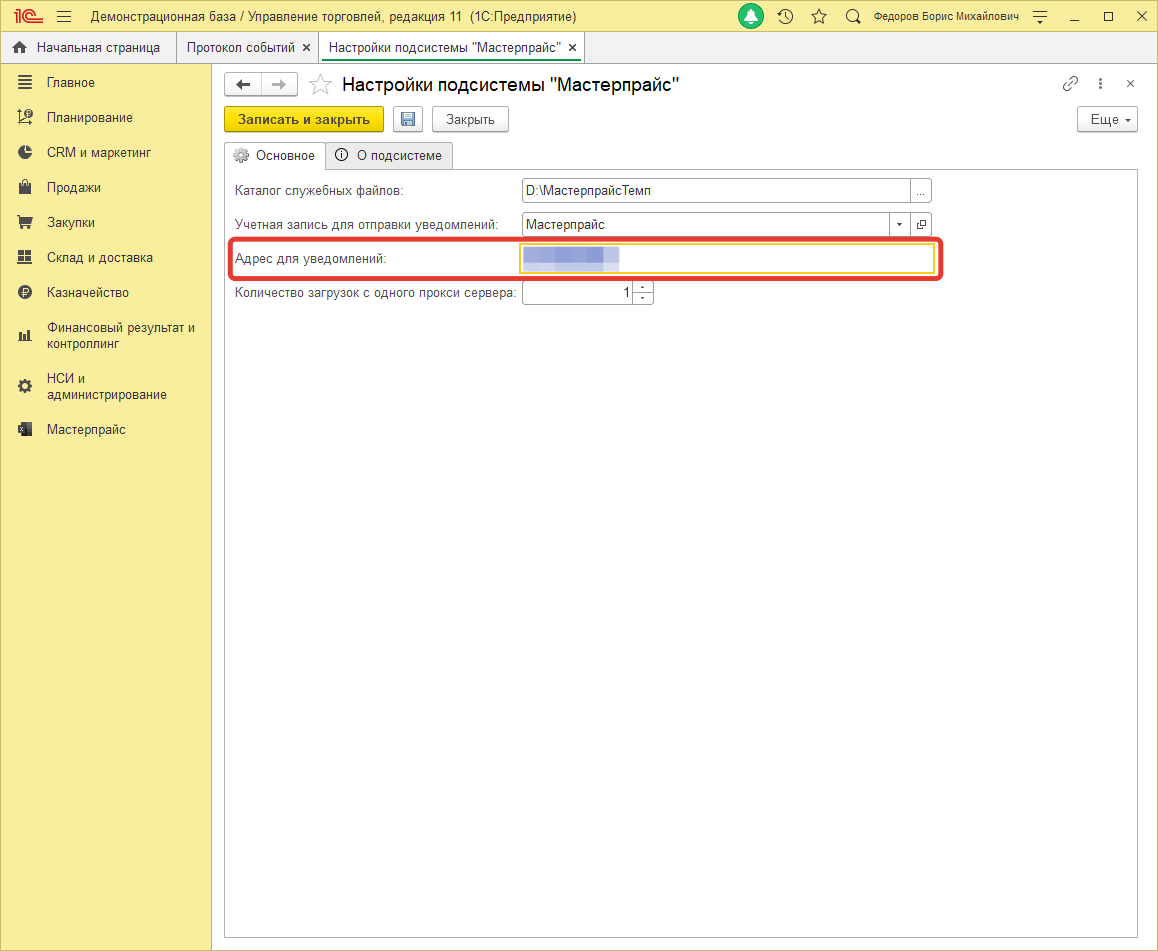
Task: Click the Адрес для уведомлений field
Action: coord(727,259)
